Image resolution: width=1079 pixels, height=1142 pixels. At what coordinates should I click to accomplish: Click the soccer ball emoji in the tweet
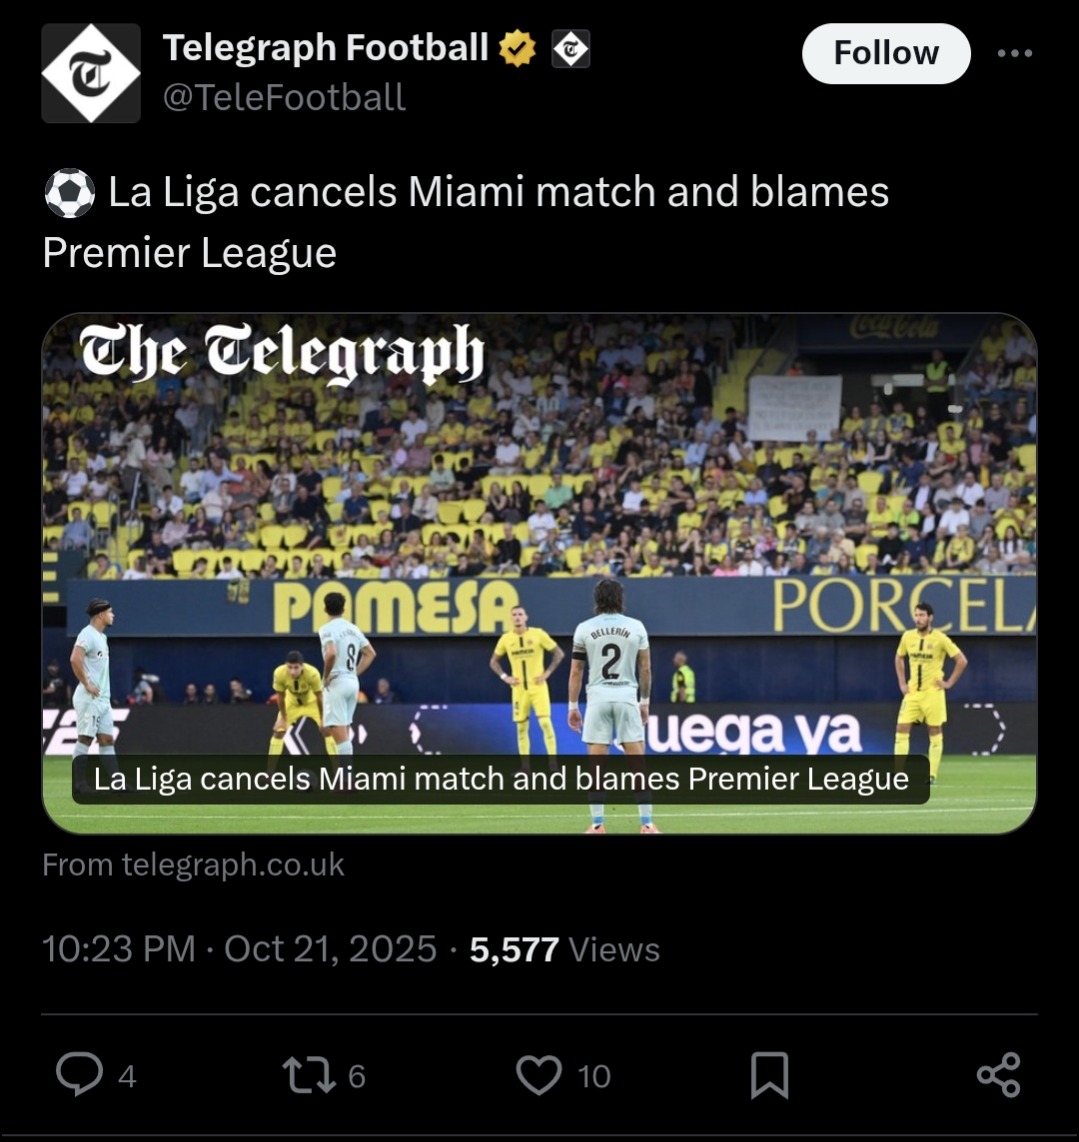(69, 193)
